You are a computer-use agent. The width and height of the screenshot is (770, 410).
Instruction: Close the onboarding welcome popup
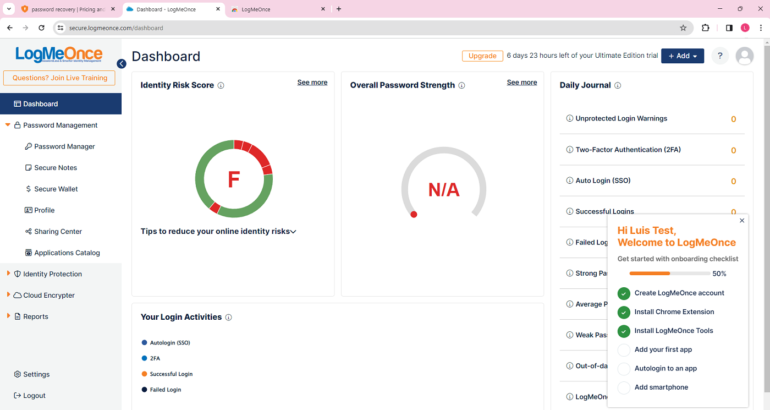point(741,220)
